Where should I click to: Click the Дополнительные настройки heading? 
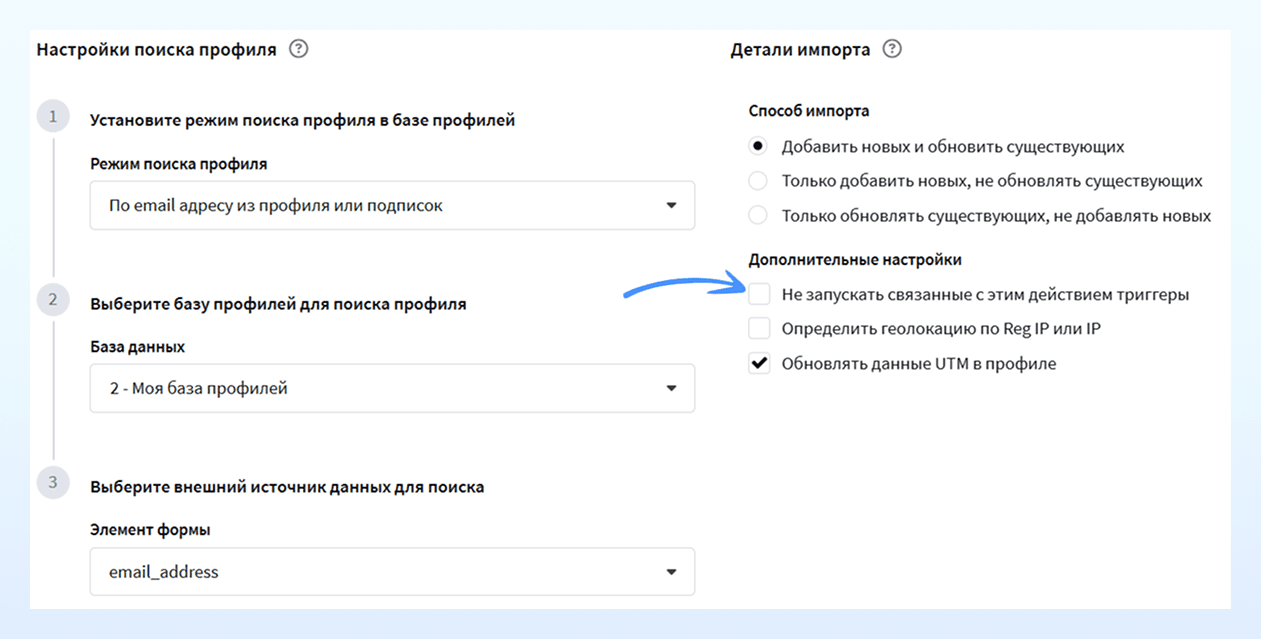click(x=855, y=259)
